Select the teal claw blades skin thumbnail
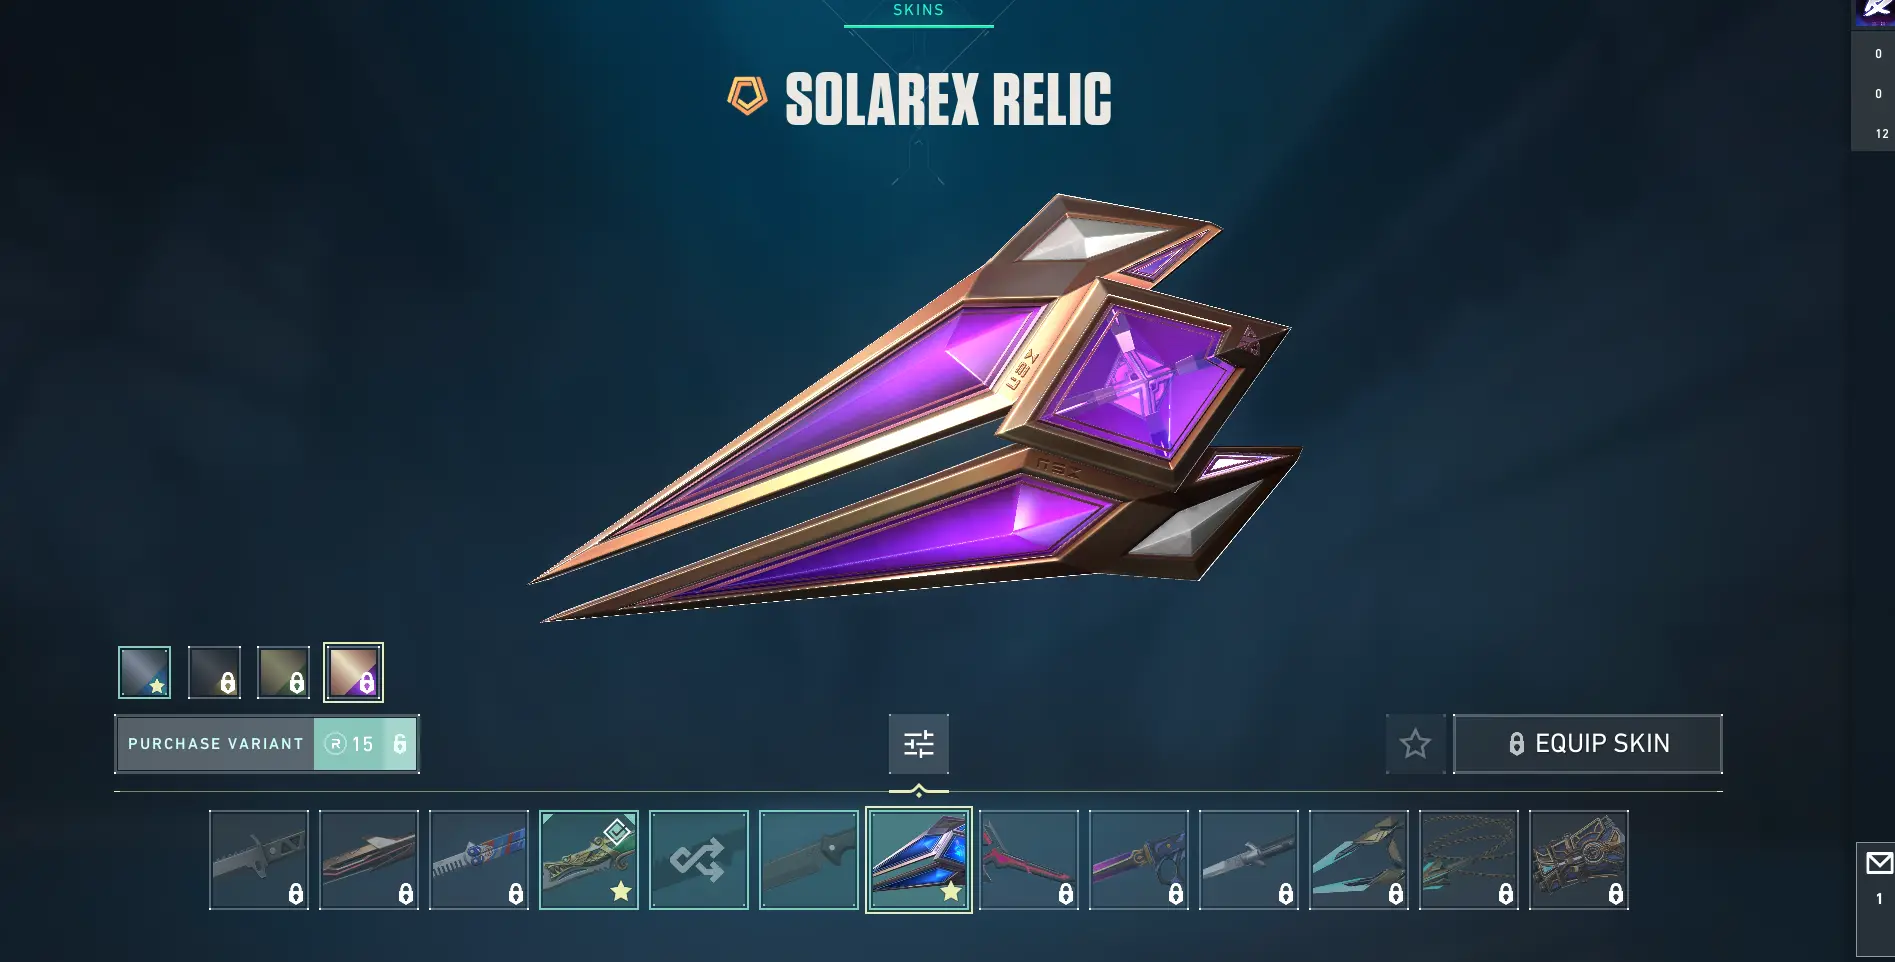The image size is (1895, 962). 1358,860
